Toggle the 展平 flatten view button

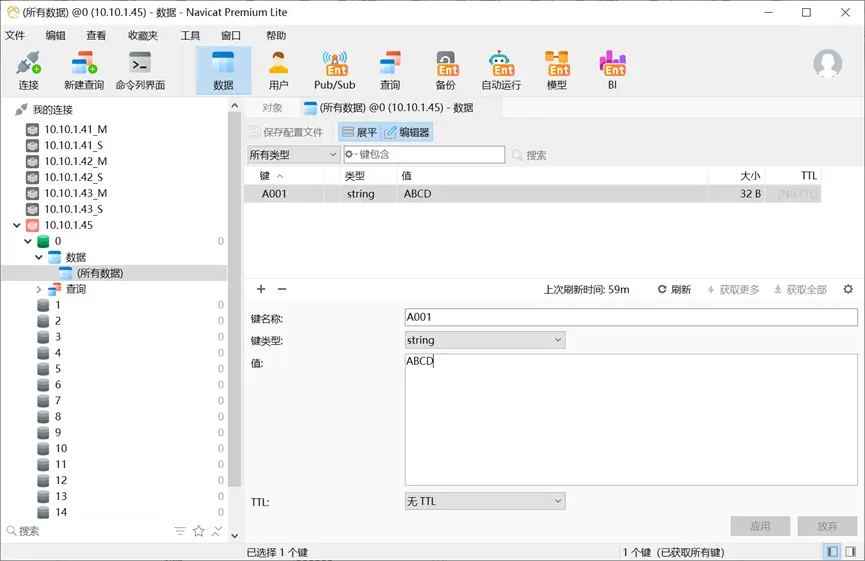click(359, 132)
